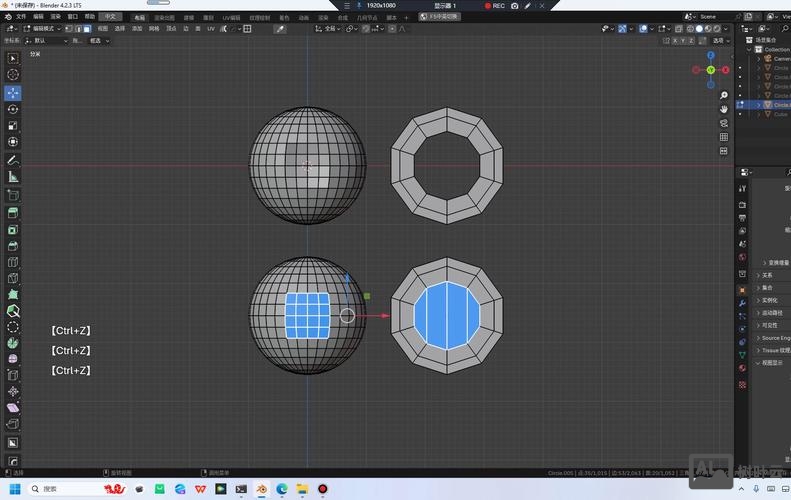
Task: Open the 窗口 menu
Action: click(x=72, y=17)
